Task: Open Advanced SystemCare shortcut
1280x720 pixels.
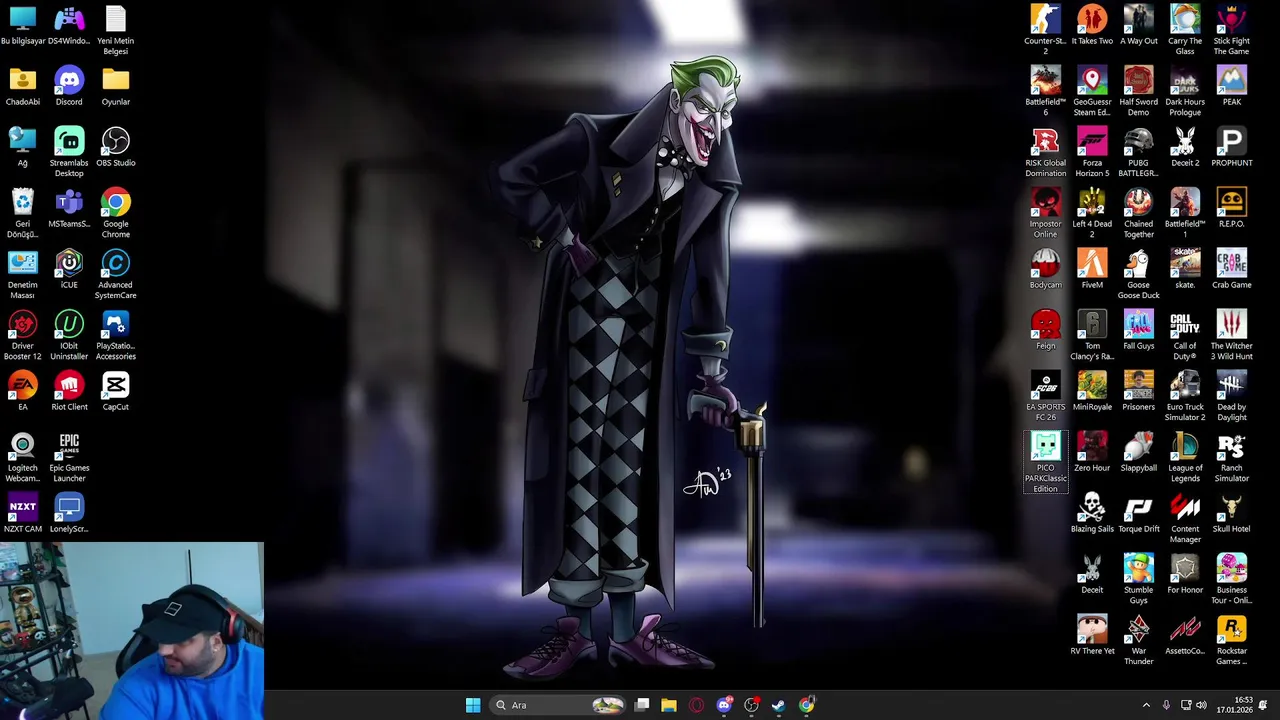Action: click(x=116, y=274)
